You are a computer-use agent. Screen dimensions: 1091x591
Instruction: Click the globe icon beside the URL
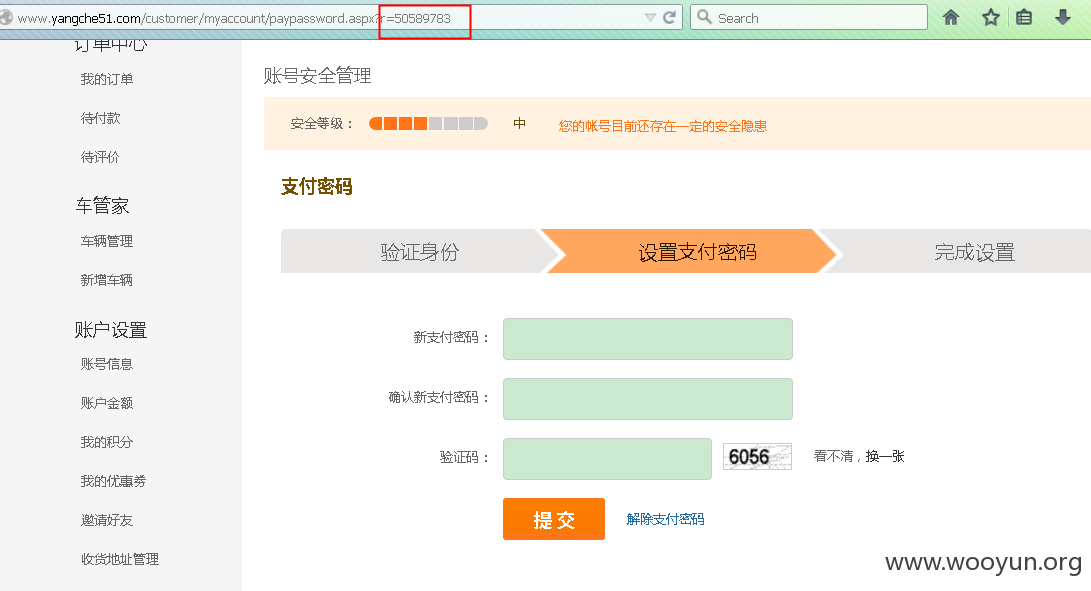[x=6, y=17]
